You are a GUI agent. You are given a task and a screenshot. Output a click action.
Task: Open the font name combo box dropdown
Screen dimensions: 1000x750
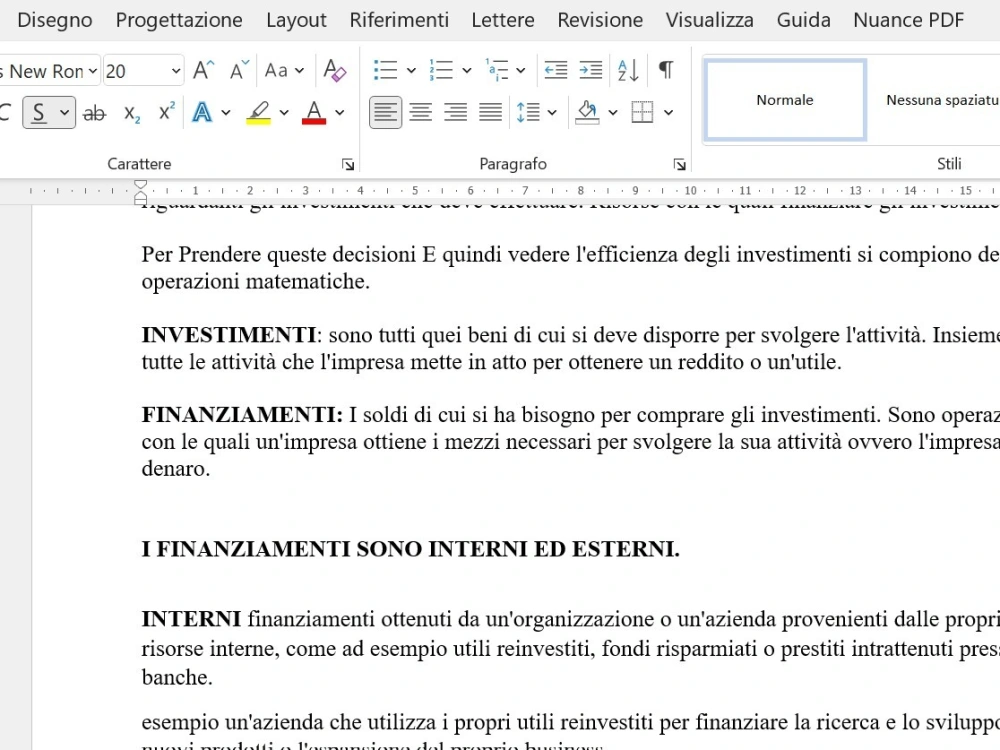click(93, 71)
